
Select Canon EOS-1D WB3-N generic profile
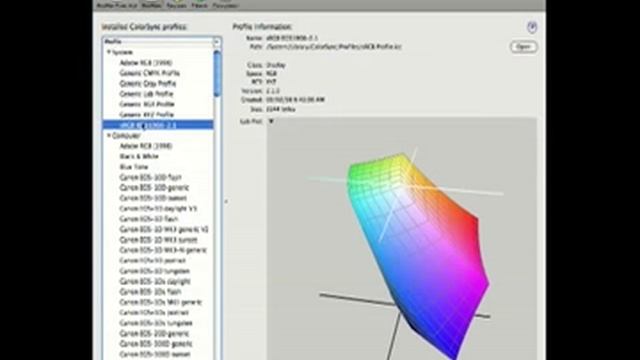coord(163,250)
